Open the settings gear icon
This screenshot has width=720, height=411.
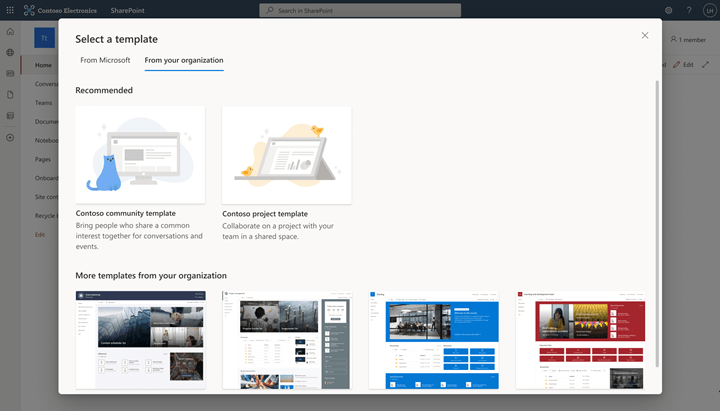click(x=669, y=10)
